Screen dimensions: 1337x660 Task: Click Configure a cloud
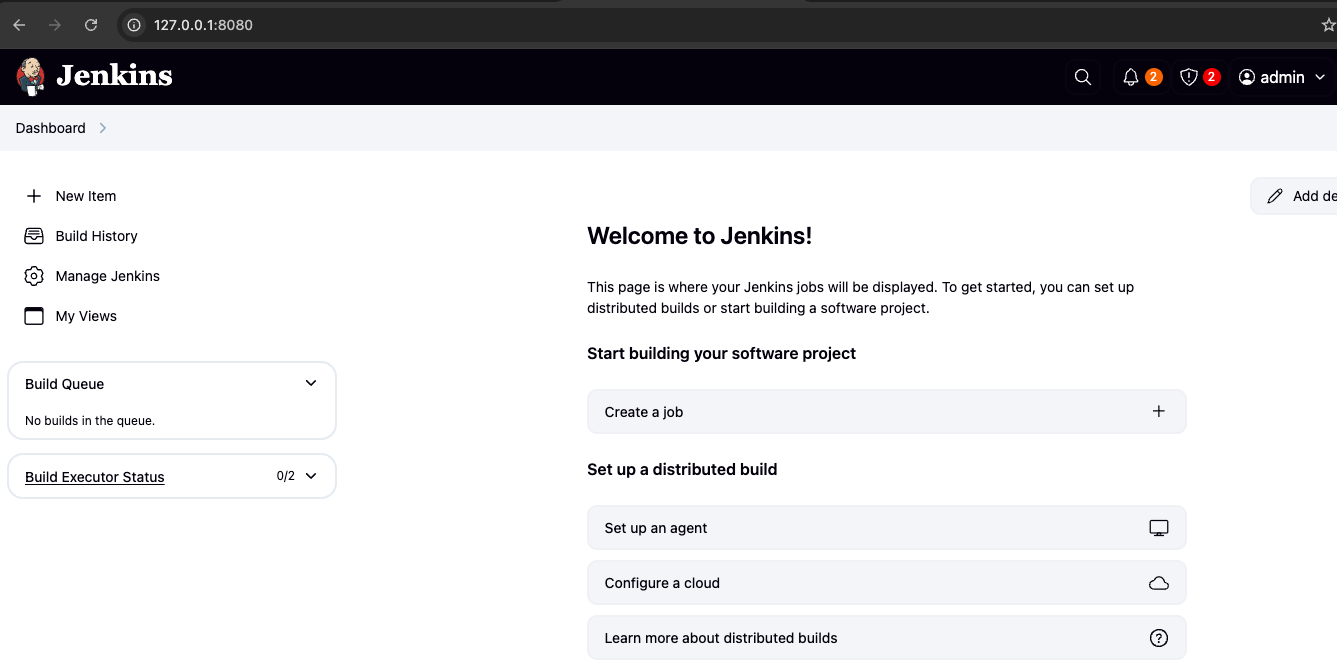pos(887,583)
